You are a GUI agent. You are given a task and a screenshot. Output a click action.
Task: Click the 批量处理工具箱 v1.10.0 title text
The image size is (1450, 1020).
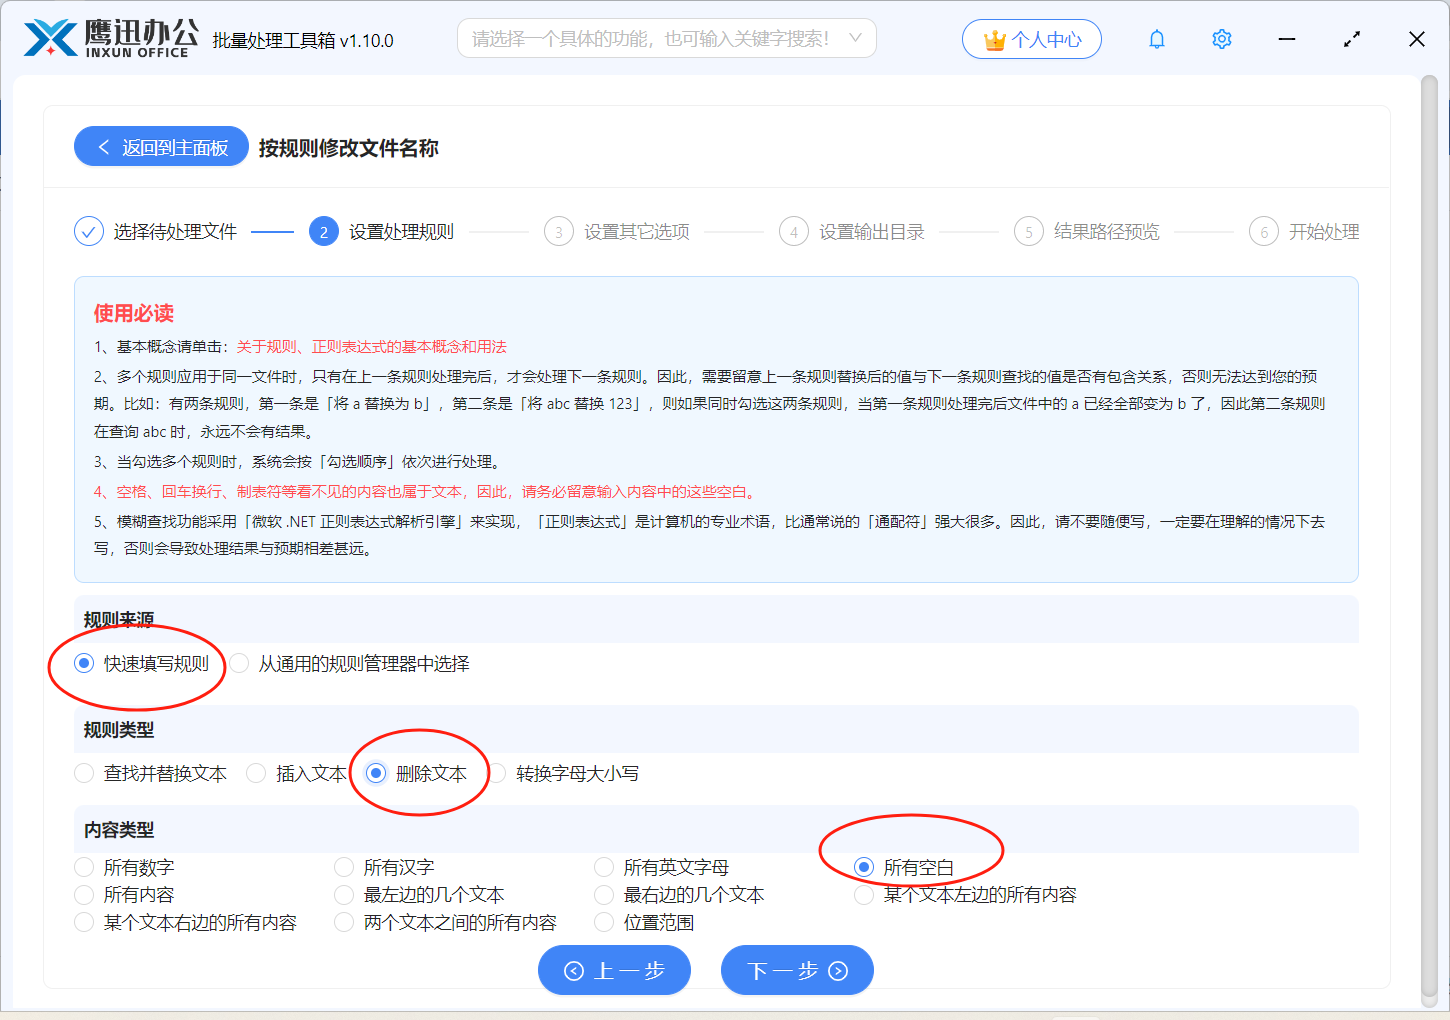tap(303, 41)
